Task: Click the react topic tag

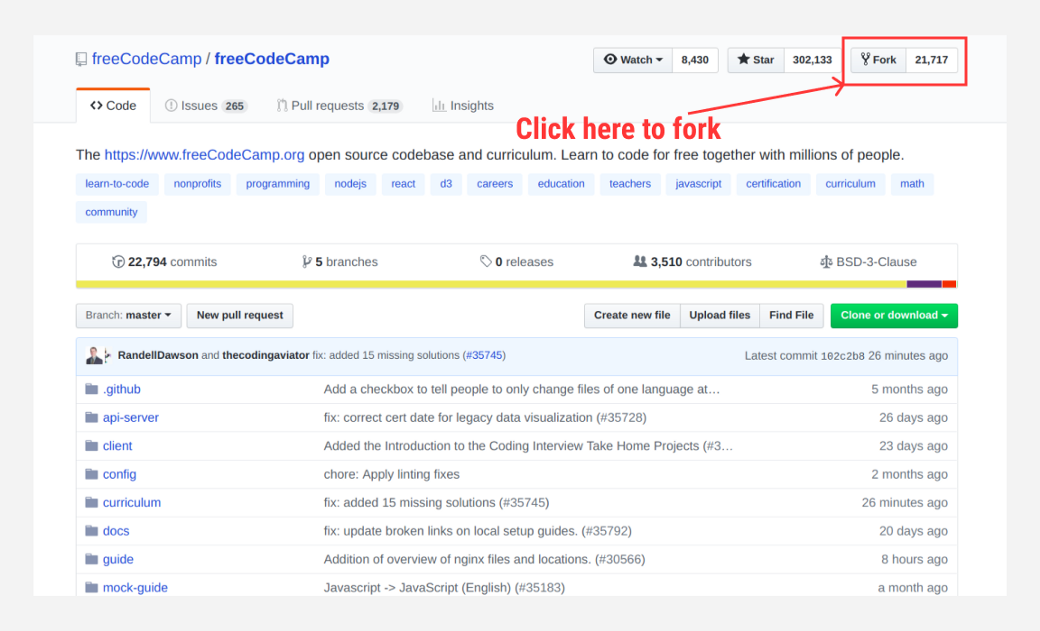Action: (403, 184)
